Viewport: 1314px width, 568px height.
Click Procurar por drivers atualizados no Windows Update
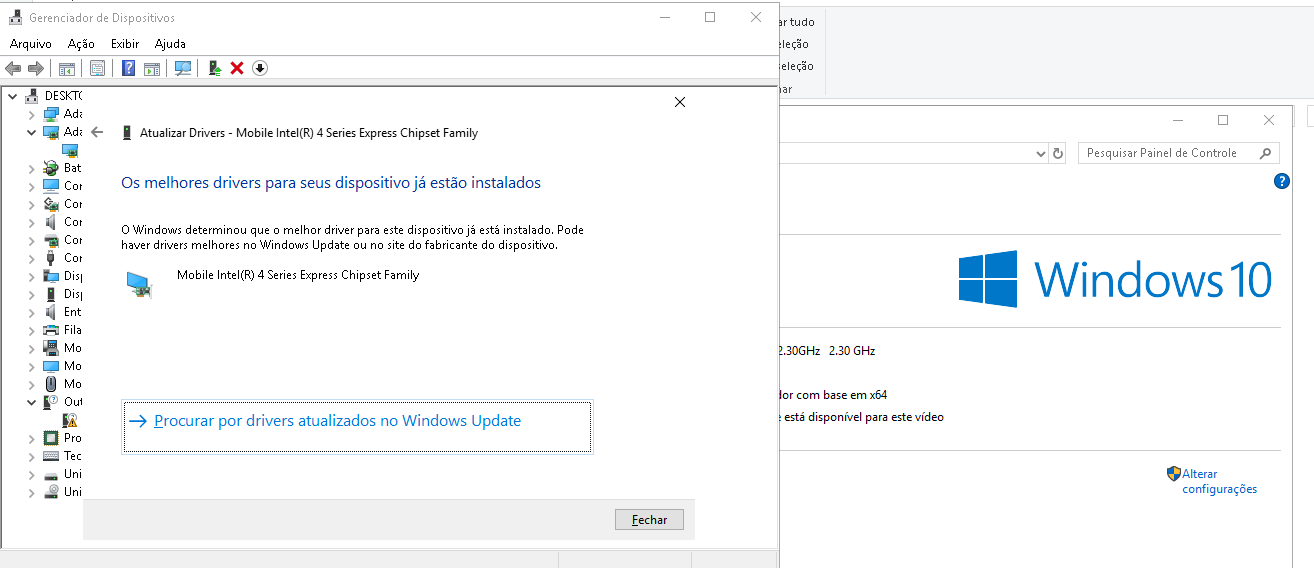pyautogui.click(x=337, y=421)
